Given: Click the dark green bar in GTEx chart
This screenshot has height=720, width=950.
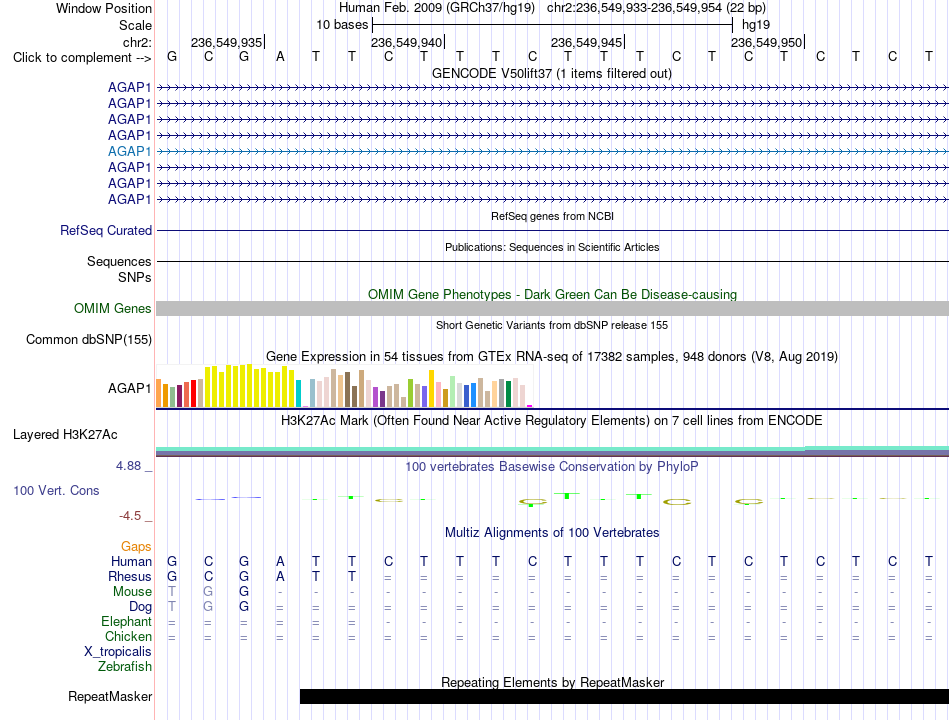Looking at the screenshot, I should 508,393.
